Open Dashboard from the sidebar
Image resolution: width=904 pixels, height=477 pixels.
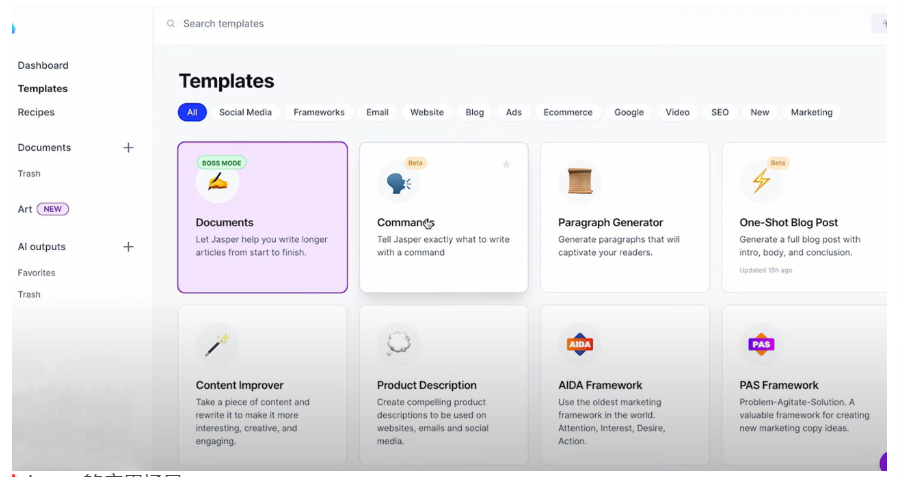43,66
